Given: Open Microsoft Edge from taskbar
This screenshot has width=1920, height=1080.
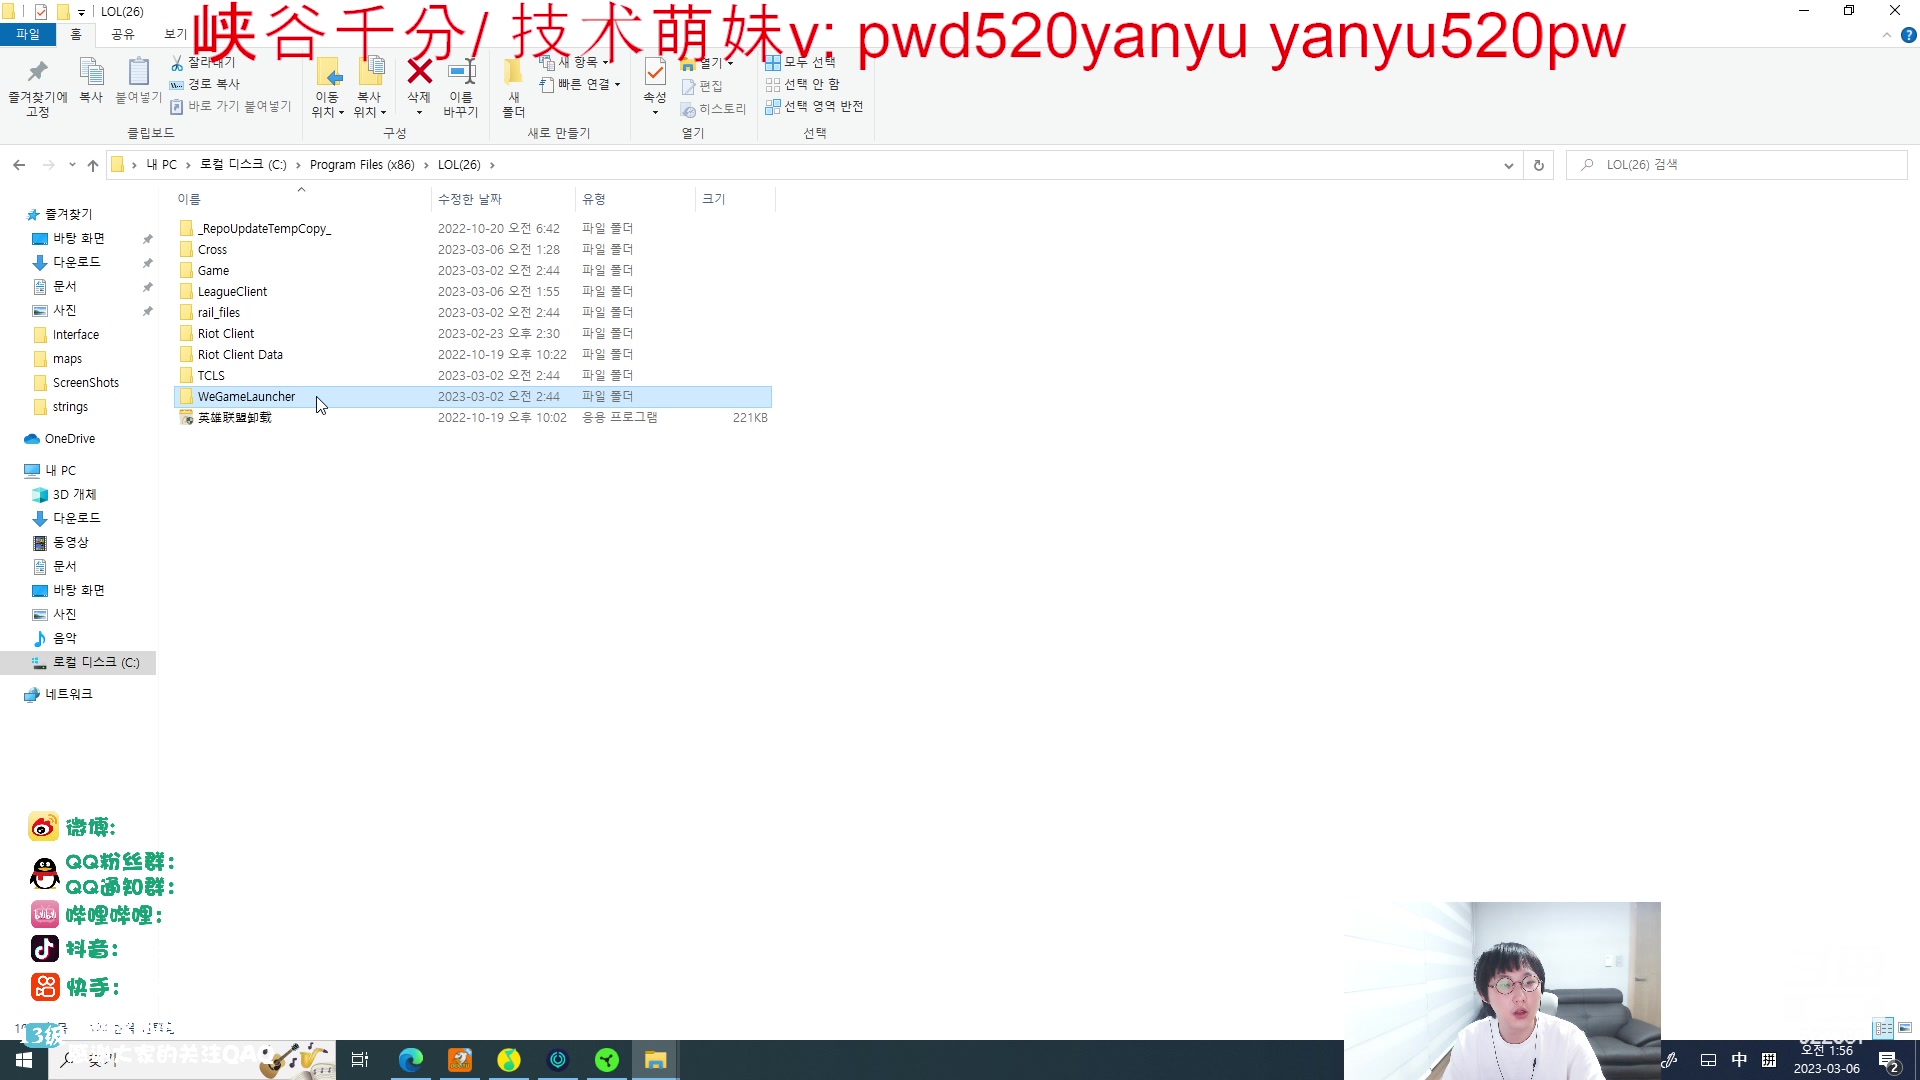Looking at the screenshot, I should click(x=411, y=1060).
